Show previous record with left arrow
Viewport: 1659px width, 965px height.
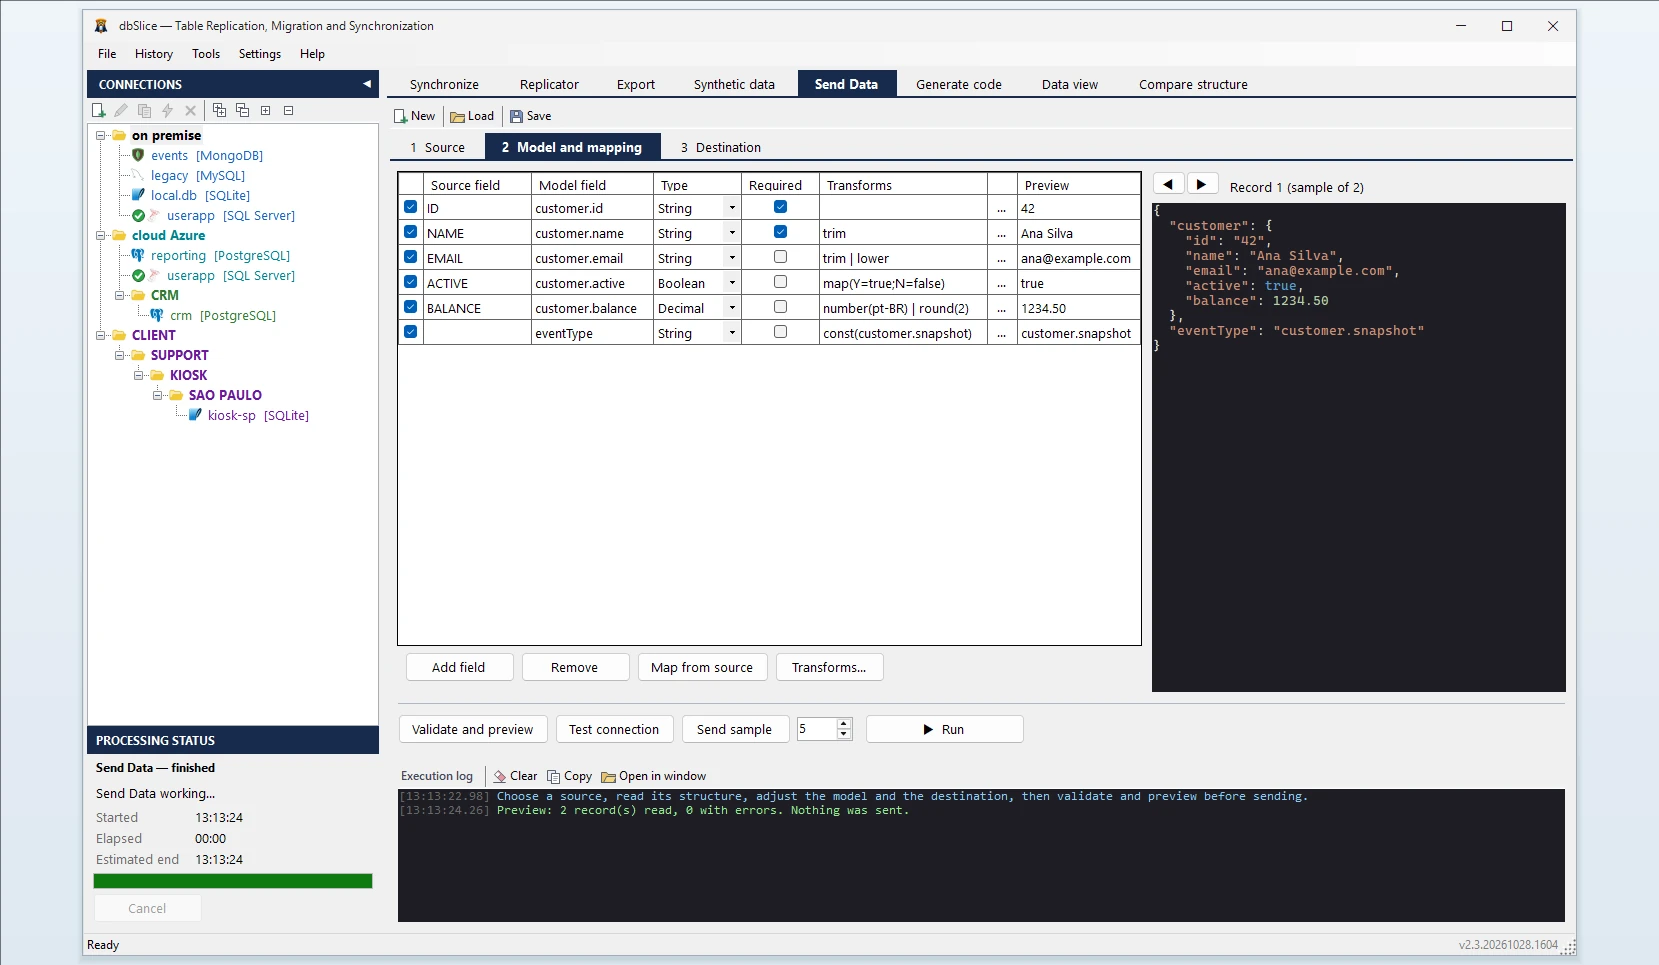pyautogui.click(x=1168, y=184)
